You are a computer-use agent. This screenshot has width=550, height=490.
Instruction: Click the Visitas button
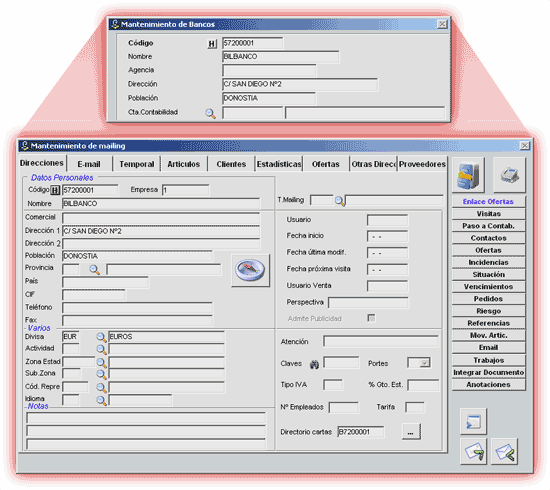pos(488,214)
